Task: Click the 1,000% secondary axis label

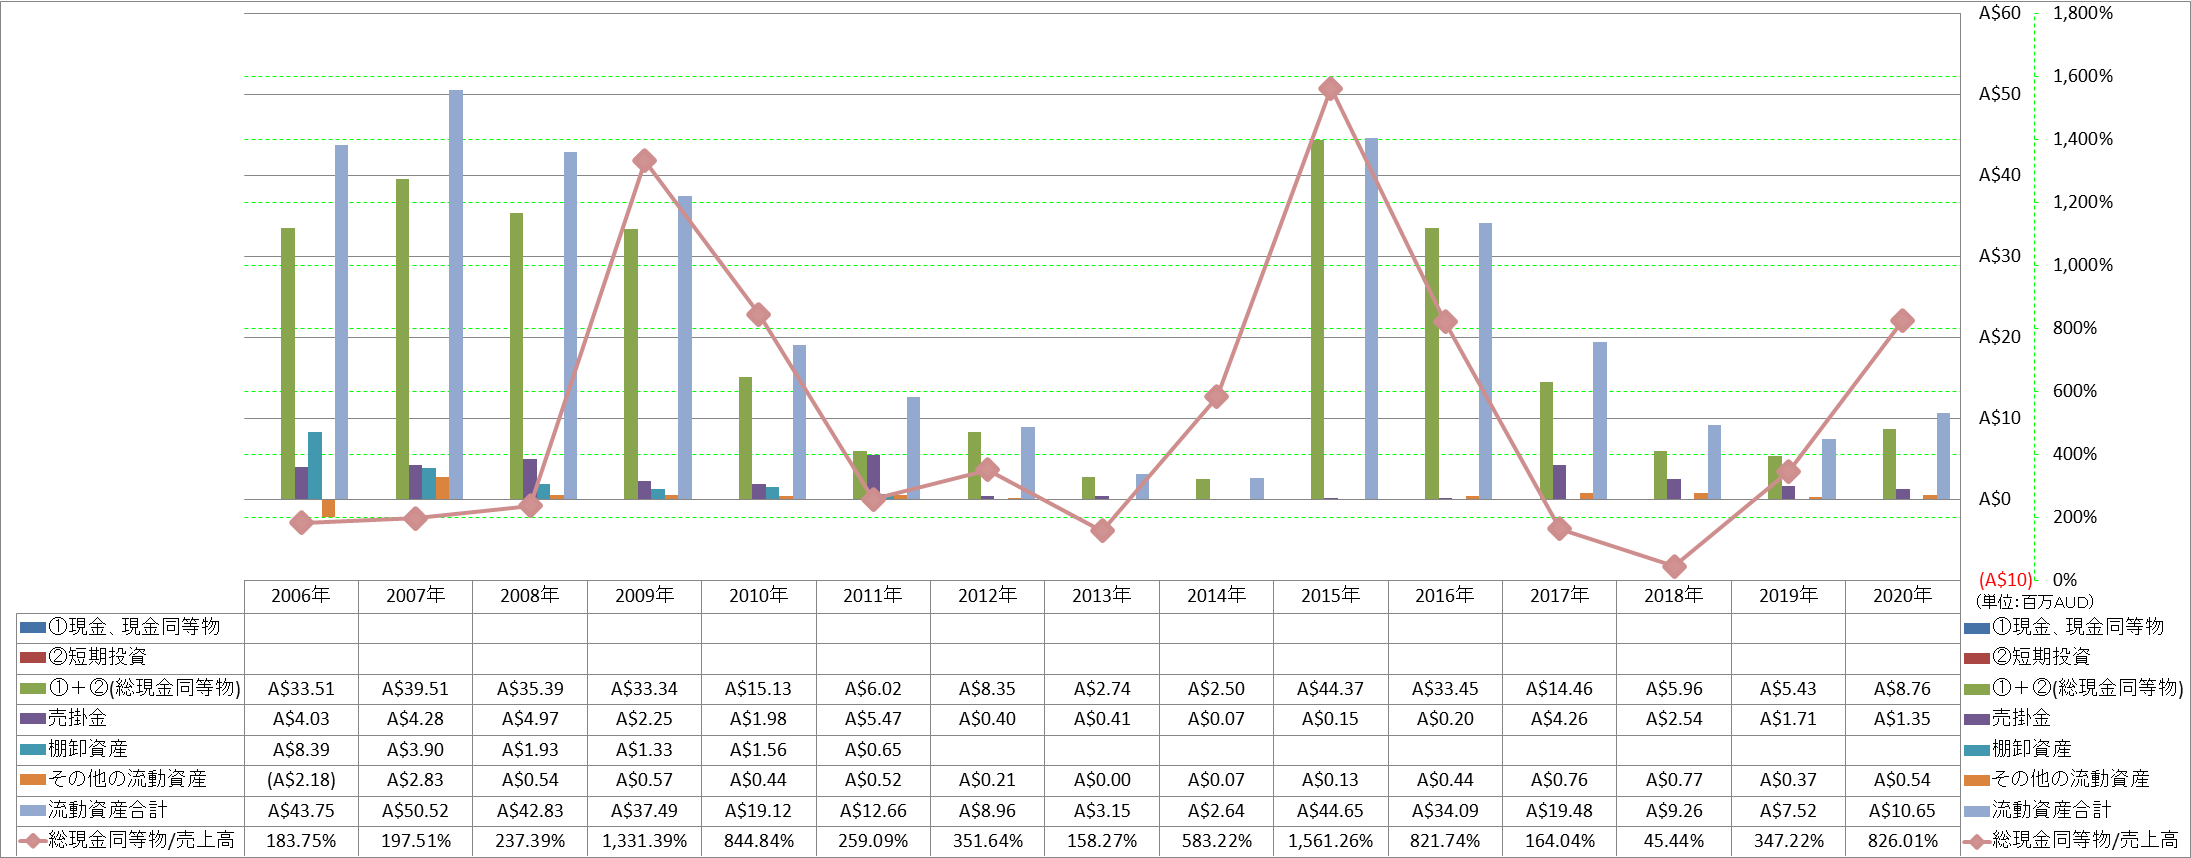Action: point(2083,265)
